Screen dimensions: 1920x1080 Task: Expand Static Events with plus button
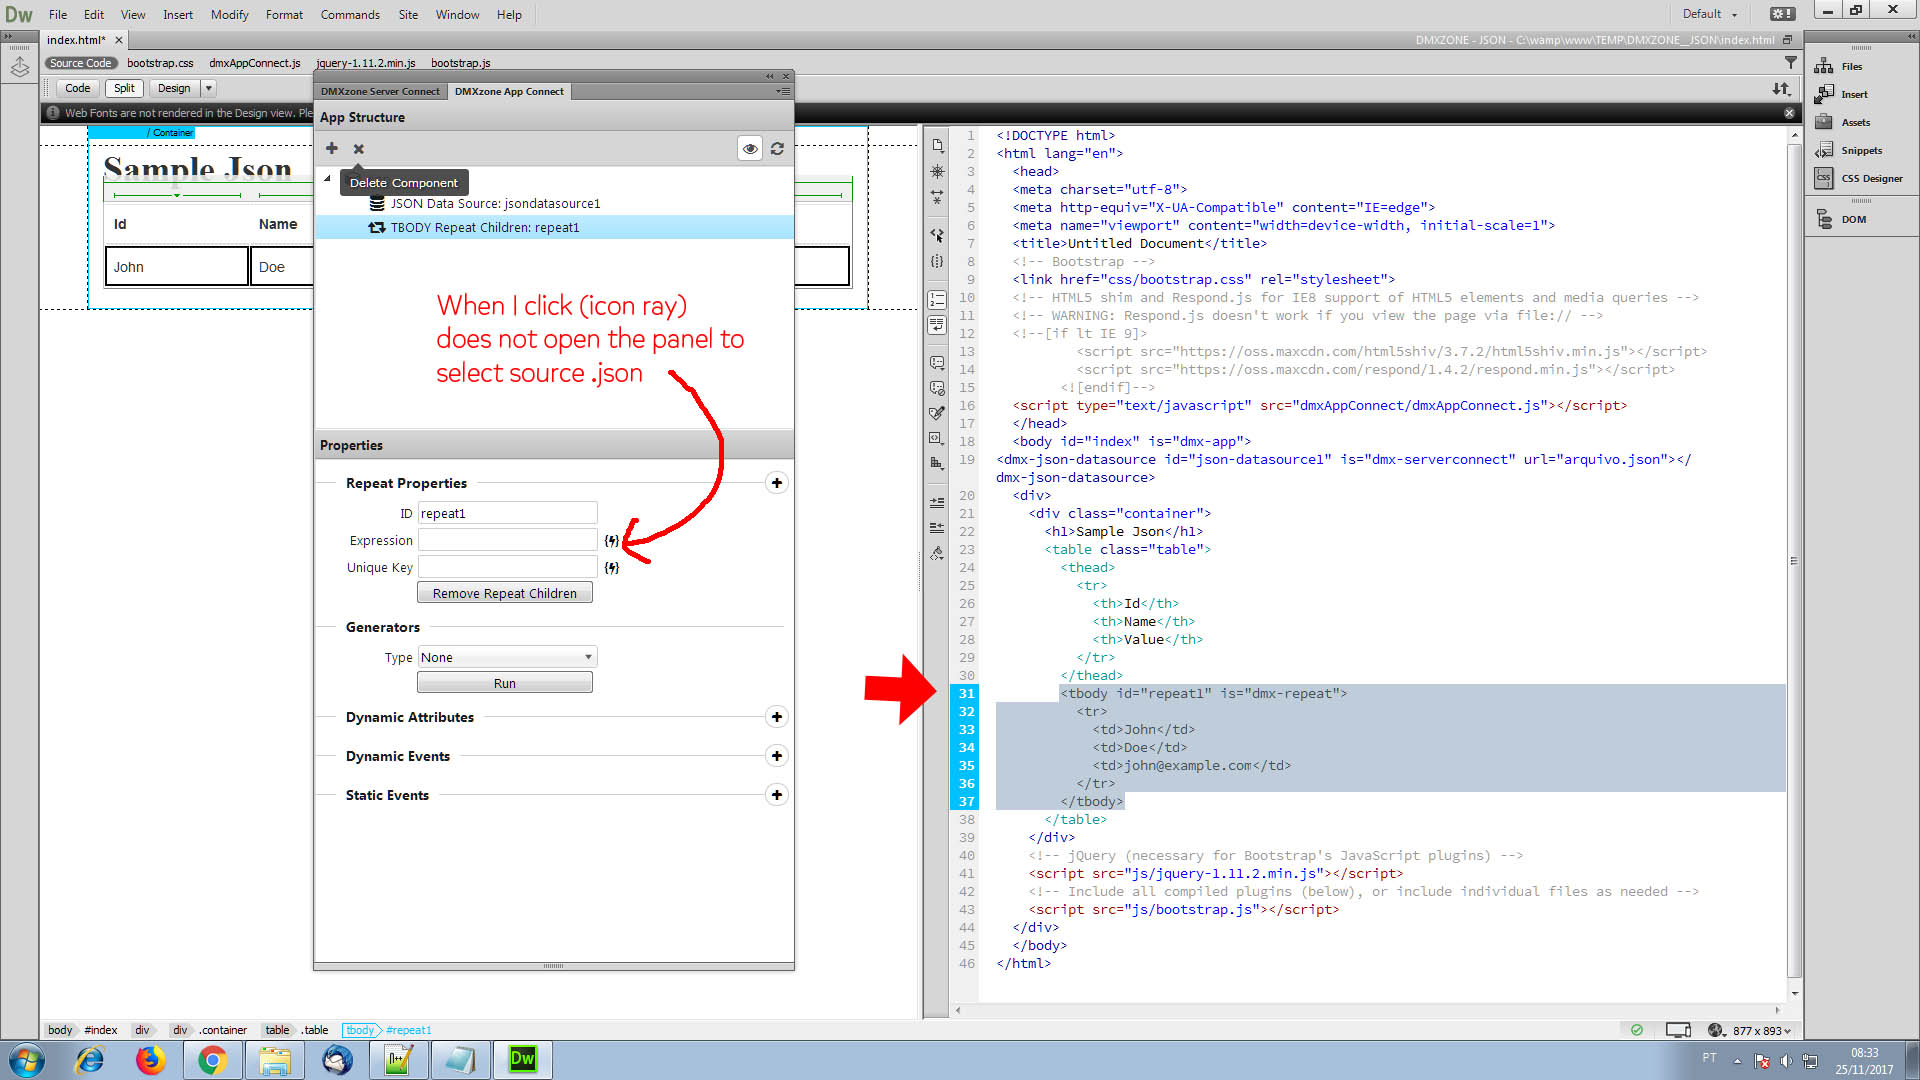click(x=777, y=795)
